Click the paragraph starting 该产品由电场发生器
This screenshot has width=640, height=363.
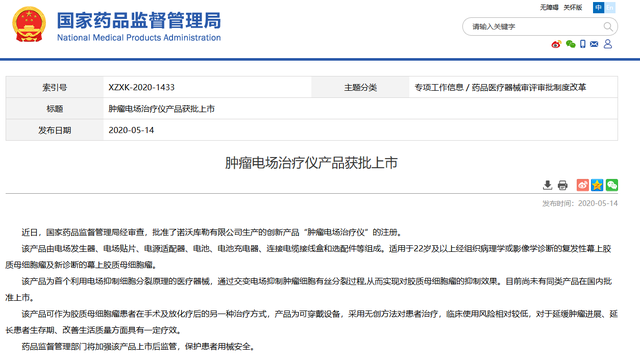[308, 257]
